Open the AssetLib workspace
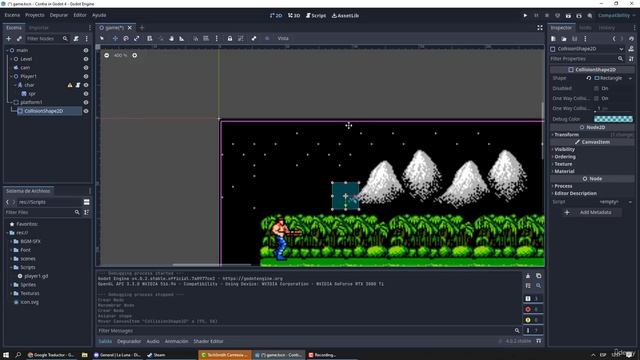The height and width of the screenshot is (360, 640). pyautogui.click(x=345, y=16)
